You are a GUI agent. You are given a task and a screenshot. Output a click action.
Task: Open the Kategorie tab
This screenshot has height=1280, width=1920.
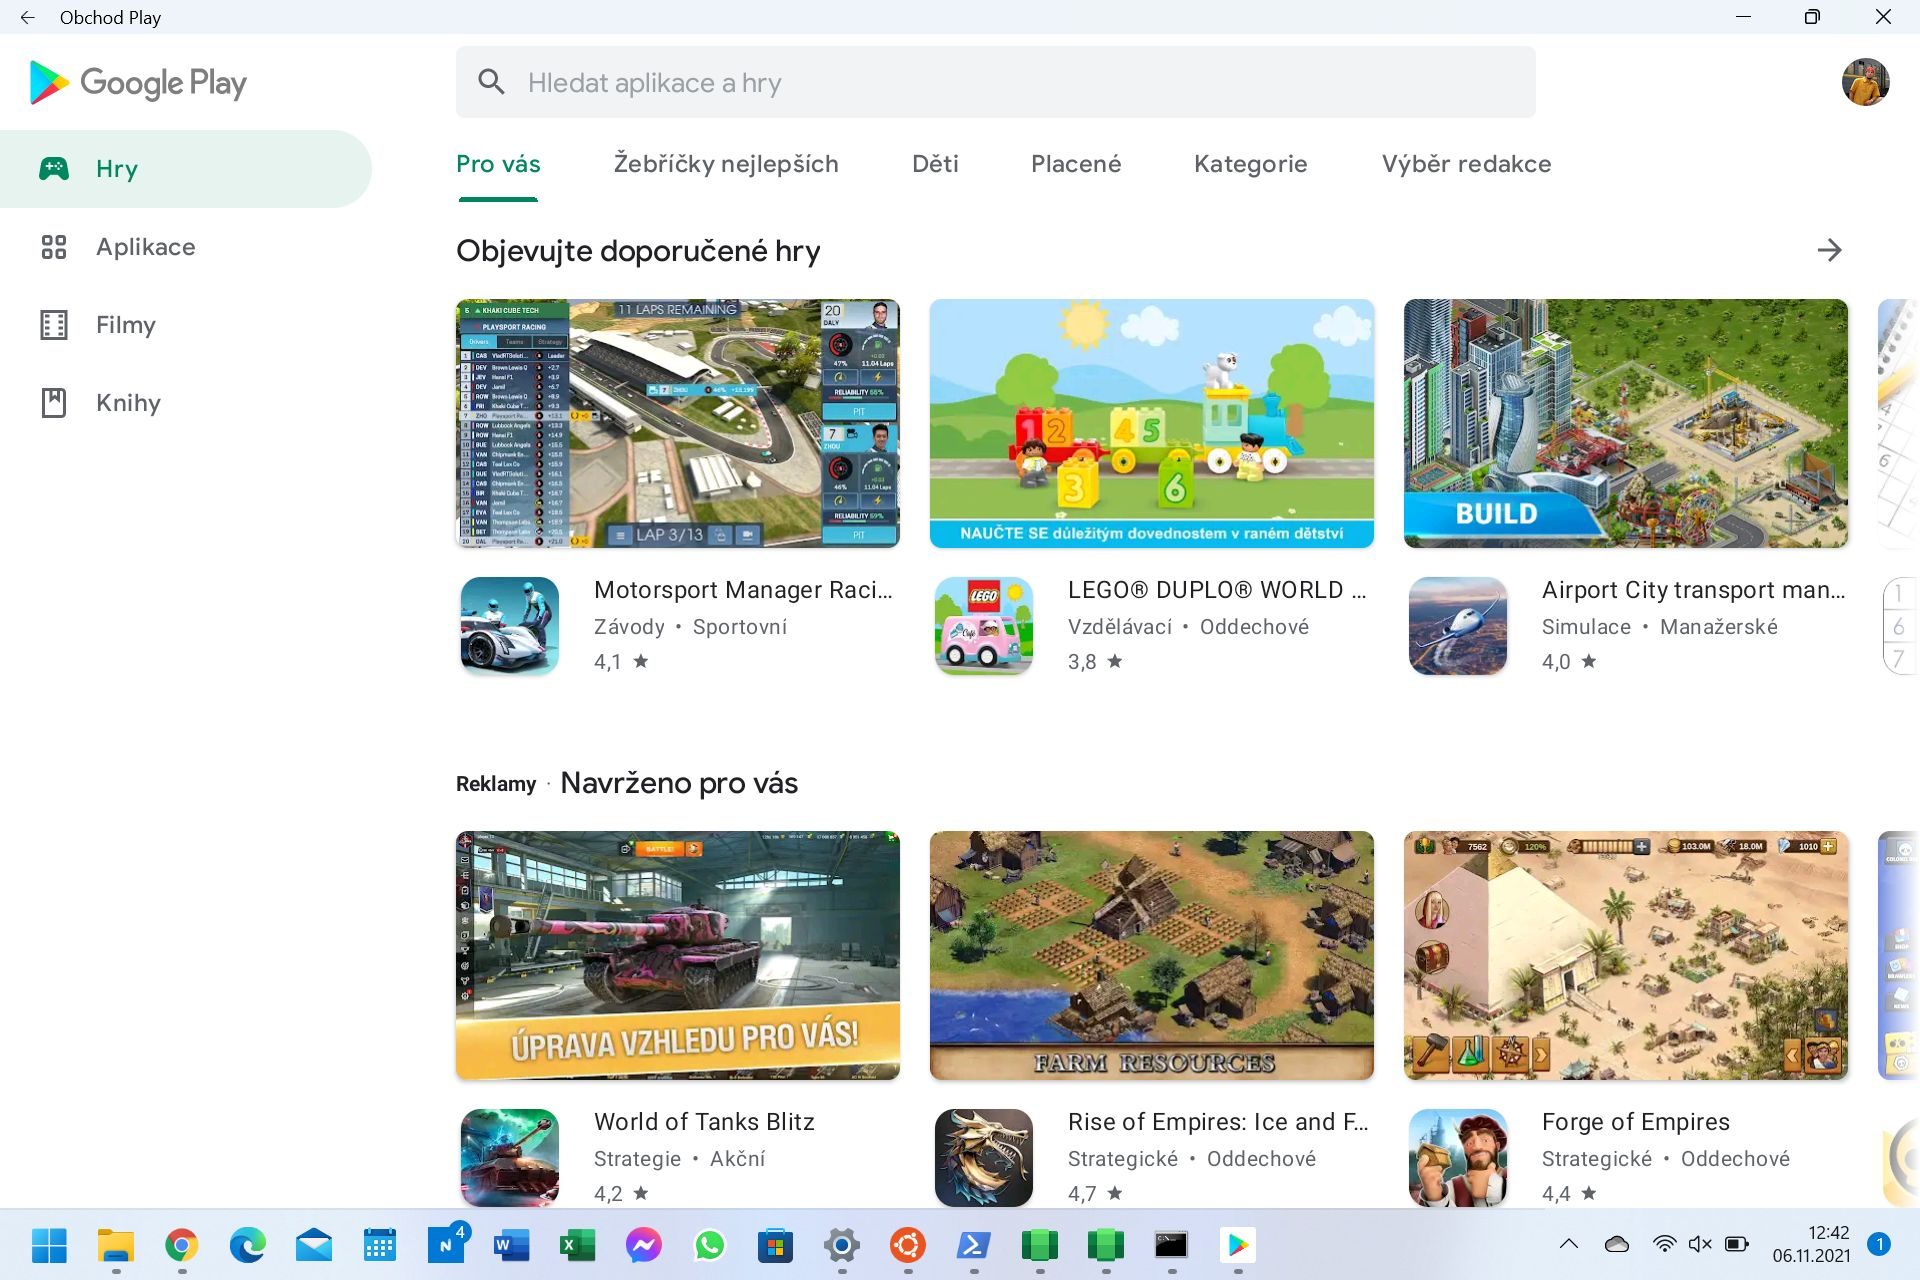(x=1250, y=164)
